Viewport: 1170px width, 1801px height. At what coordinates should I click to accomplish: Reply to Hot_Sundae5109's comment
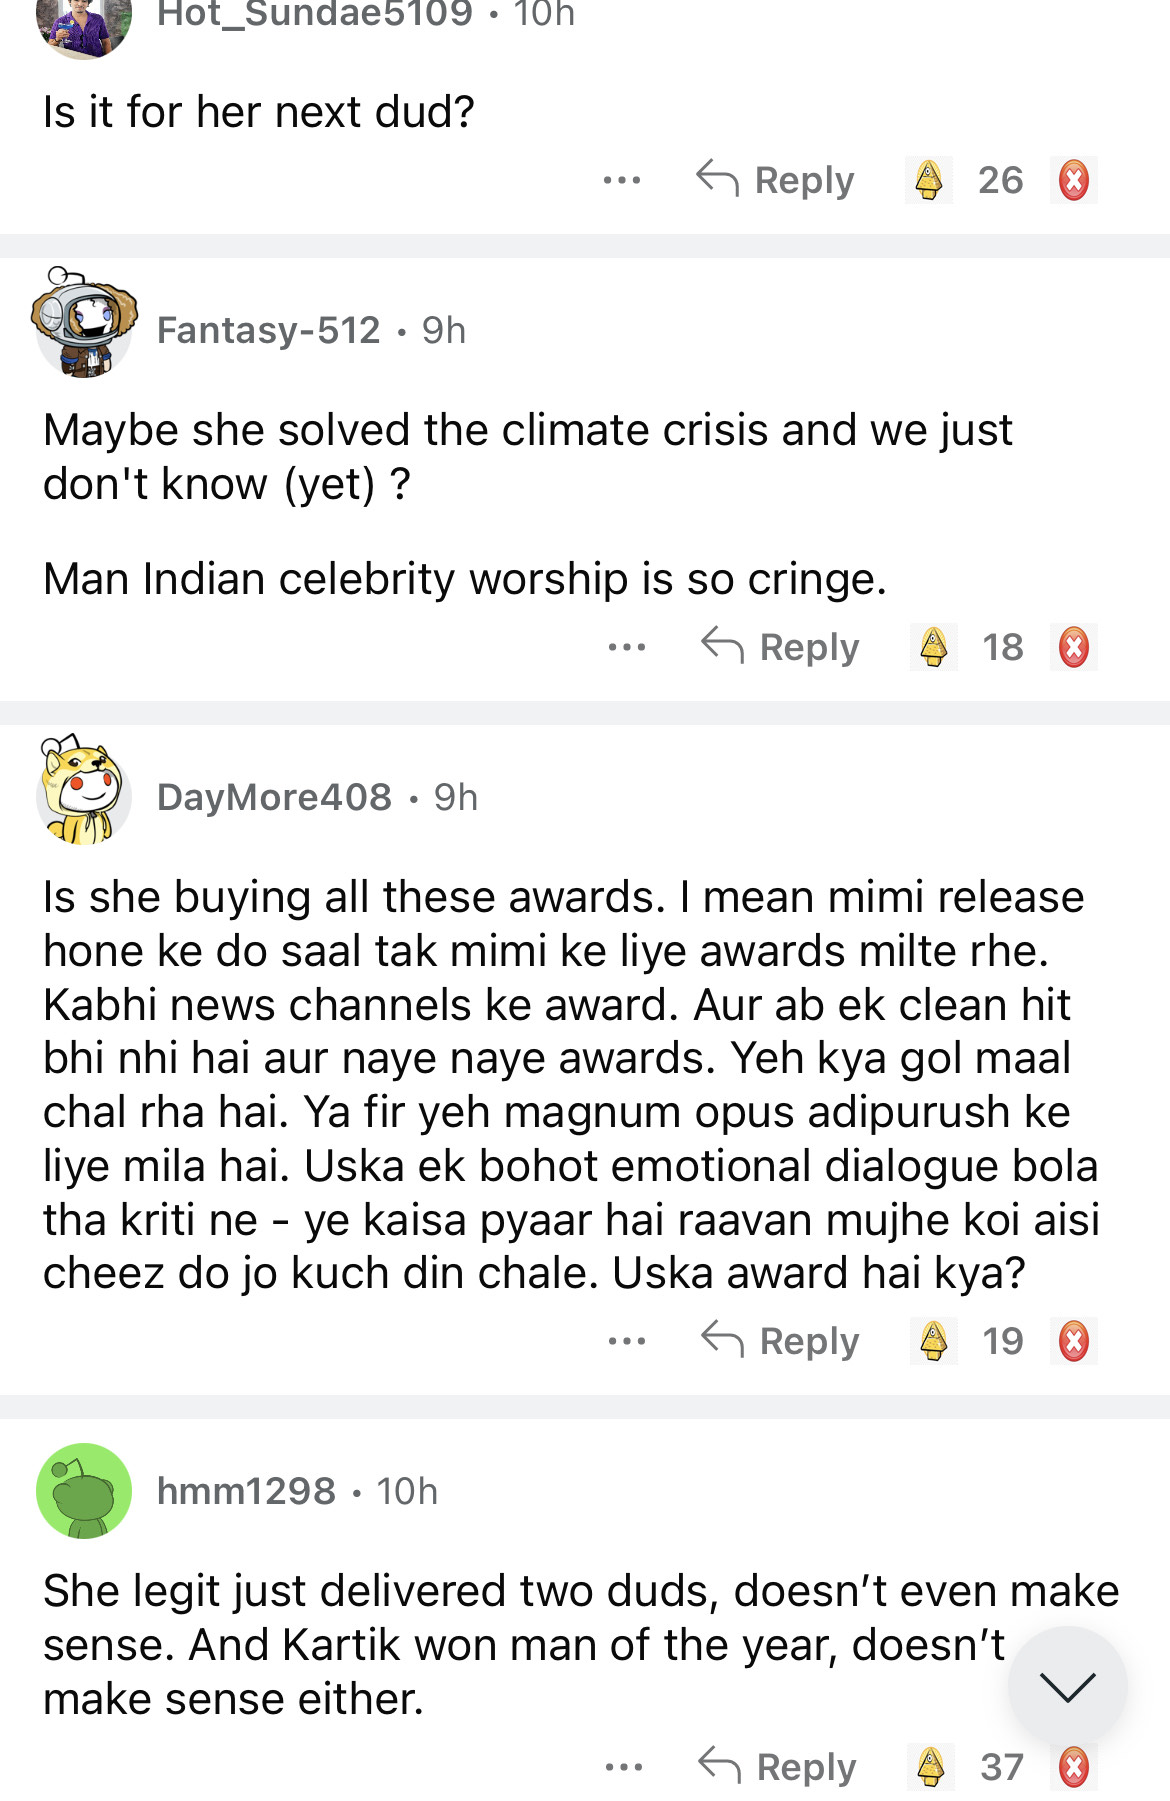point(776,181)
